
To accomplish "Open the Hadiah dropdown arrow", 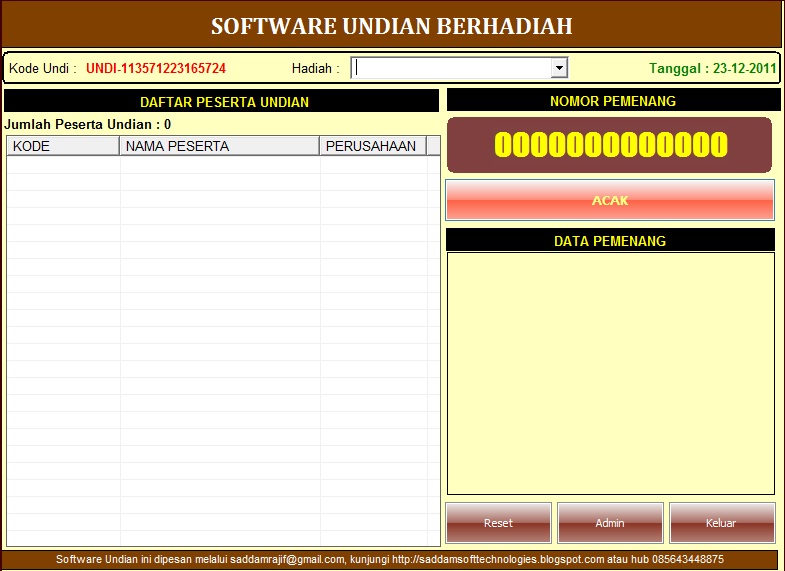I will pos(559,68).
